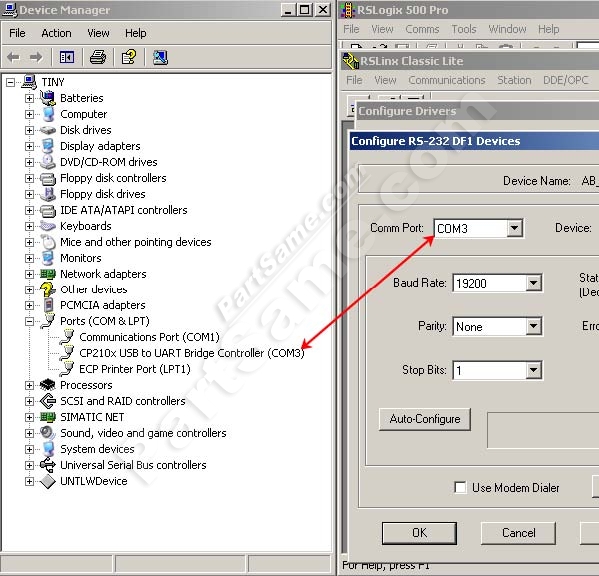Select the Keyboards icon
This screenshot has height=576, width=599.
[x=48, y=226]
